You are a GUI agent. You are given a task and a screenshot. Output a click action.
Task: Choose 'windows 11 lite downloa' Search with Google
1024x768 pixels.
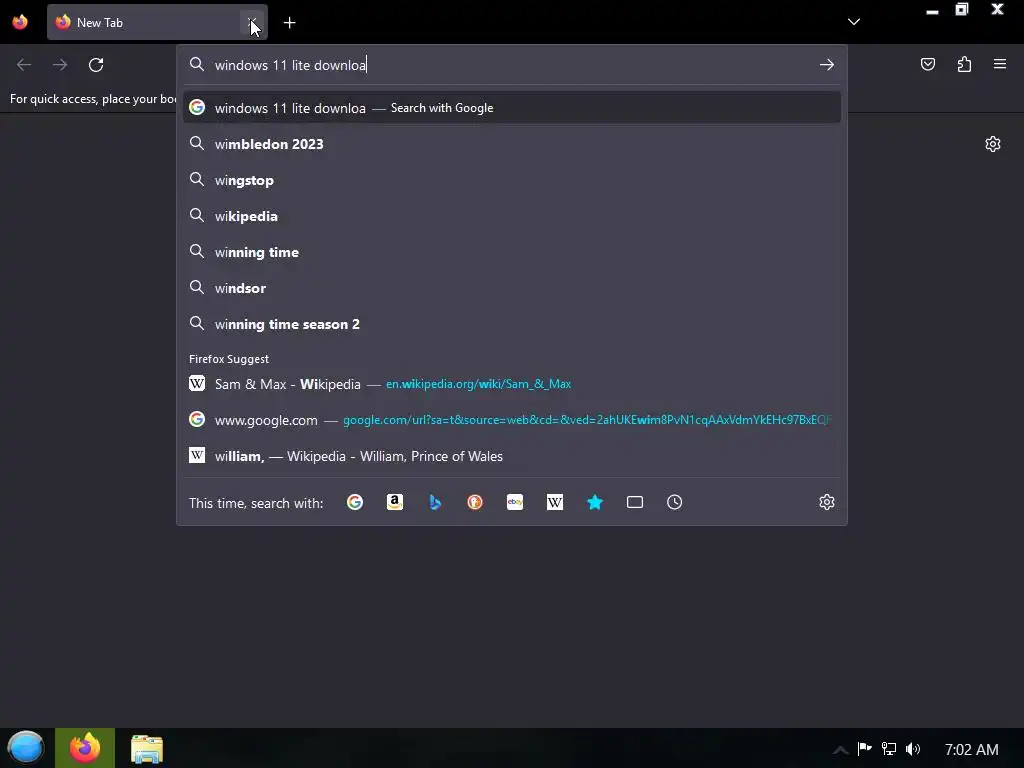511,108
